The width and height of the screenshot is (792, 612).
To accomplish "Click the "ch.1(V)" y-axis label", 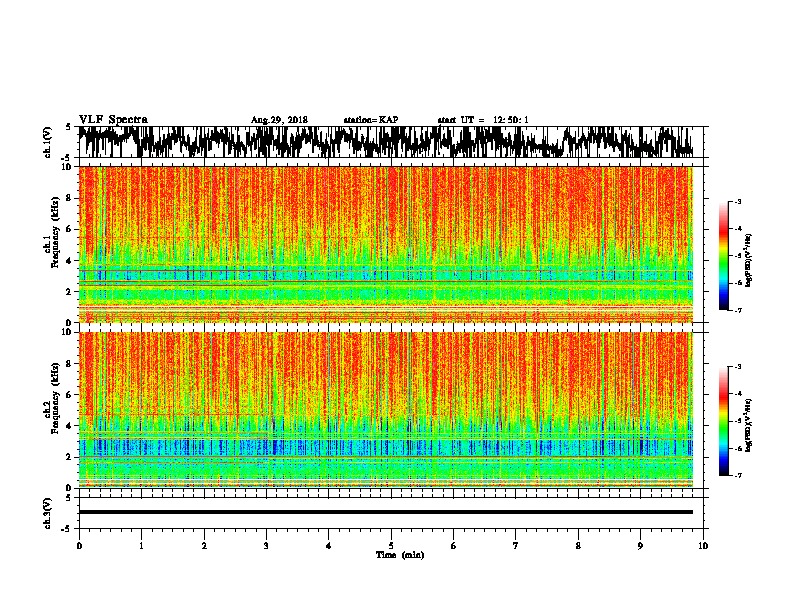I will [48, 142].
